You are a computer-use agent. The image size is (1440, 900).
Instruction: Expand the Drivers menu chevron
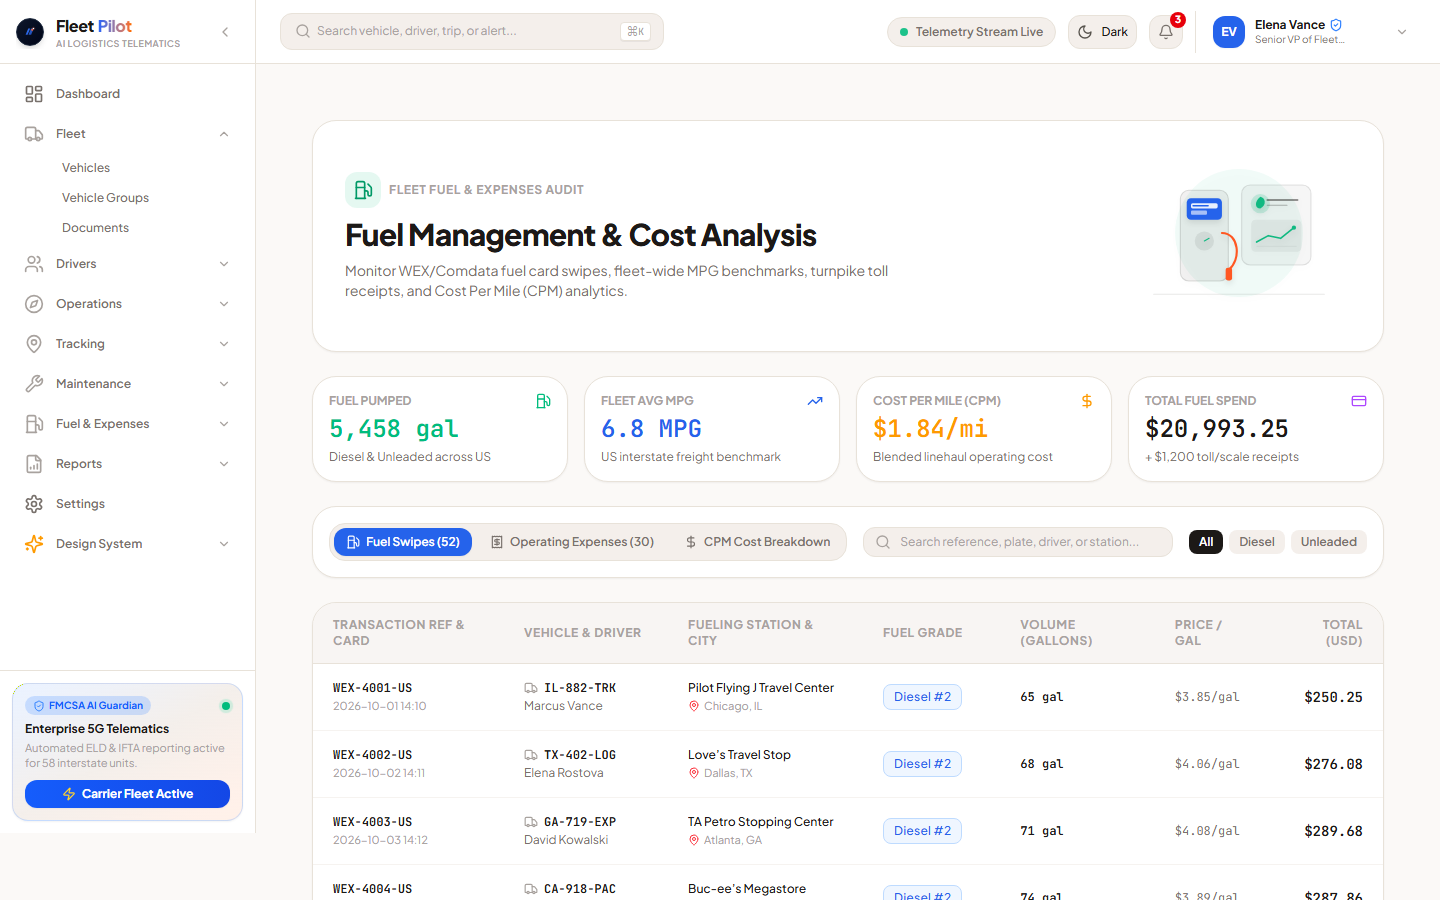pyautogui.click(x=224, y=264)
